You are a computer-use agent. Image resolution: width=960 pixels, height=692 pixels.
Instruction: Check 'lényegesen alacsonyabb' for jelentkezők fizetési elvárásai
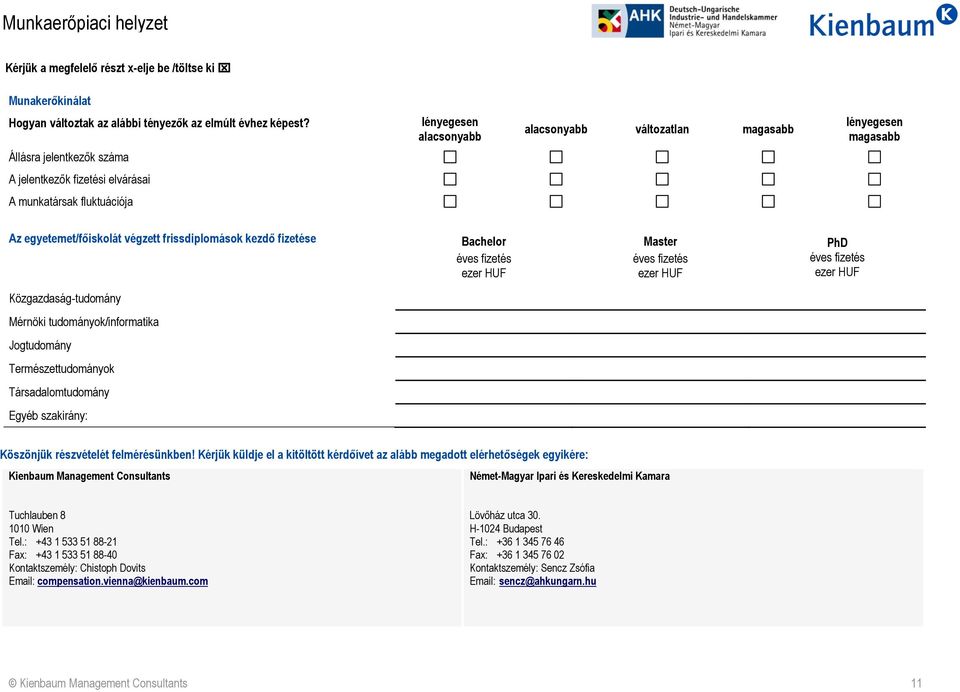[x=450, y=179]
